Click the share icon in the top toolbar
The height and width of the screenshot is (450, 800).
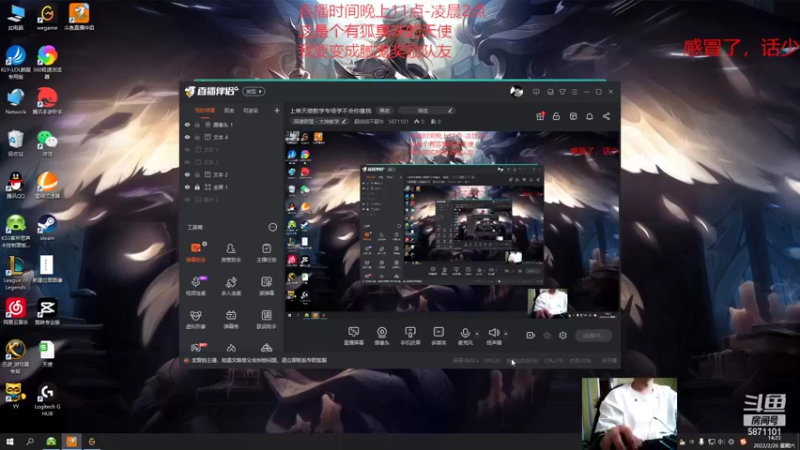(606, 116)
